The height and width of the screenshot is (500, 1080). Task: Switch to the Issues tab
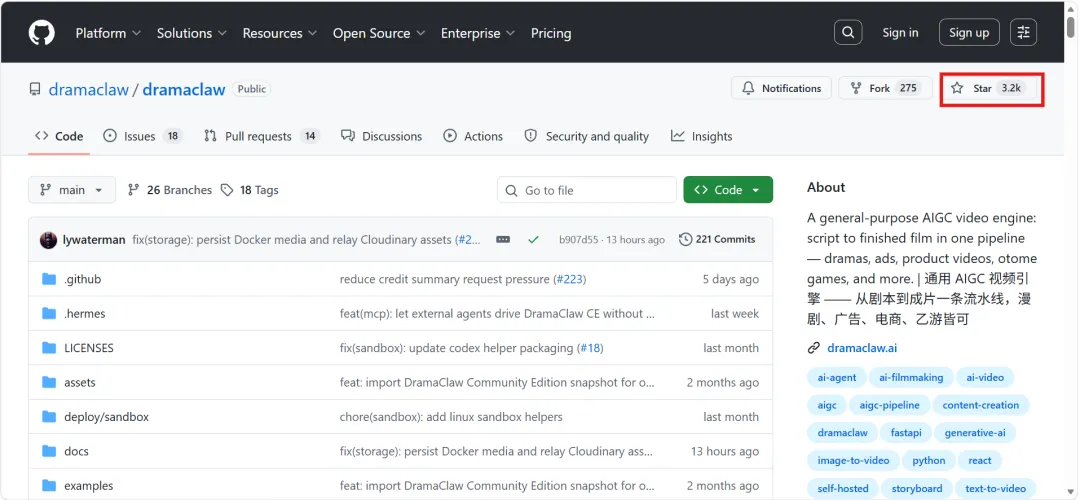pos(143,136)
